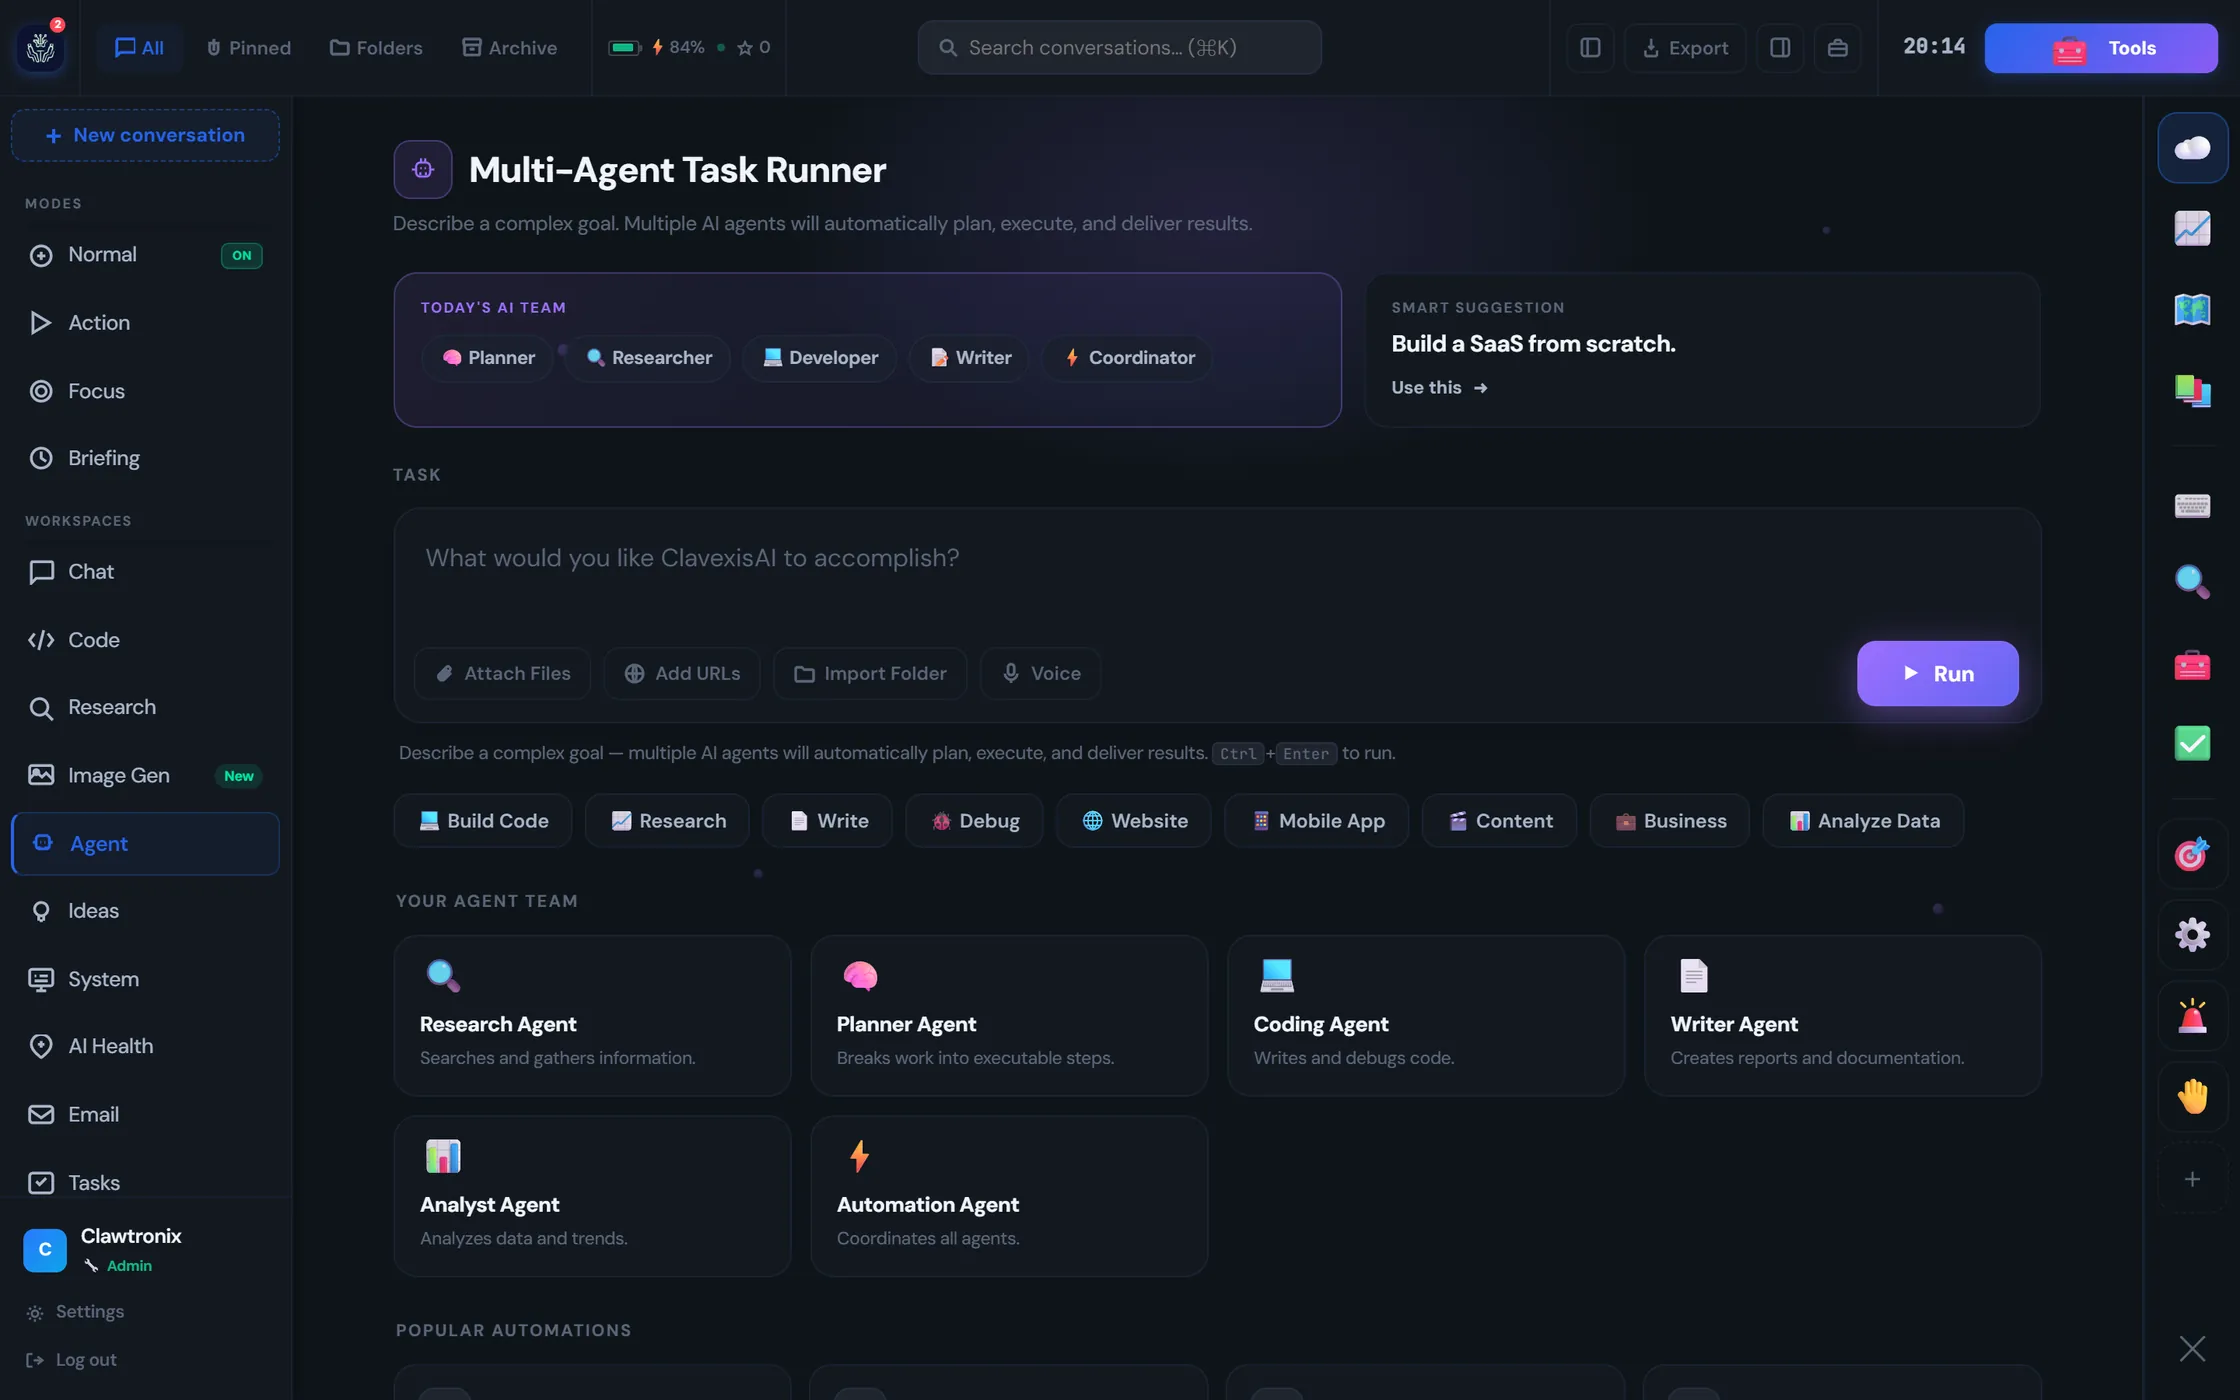Switch to the All conversations tab
This screenshot has height=1400, width=2240.
pos(139,48)
